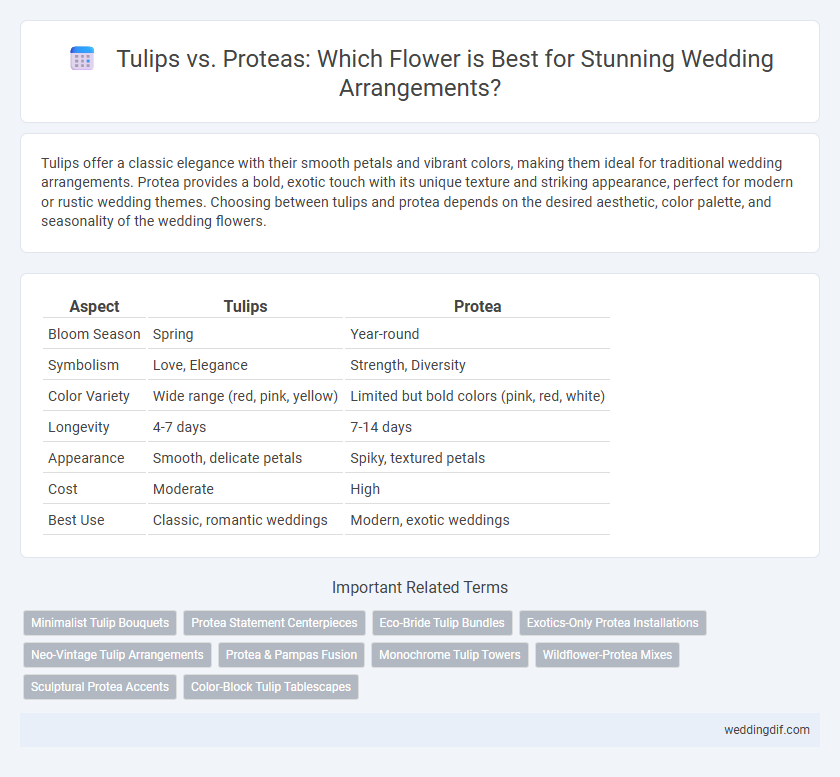This screenshot has width=840, height=777.
Task: Click the Tulips vs. Proteas page title
Action: (445, 73)
